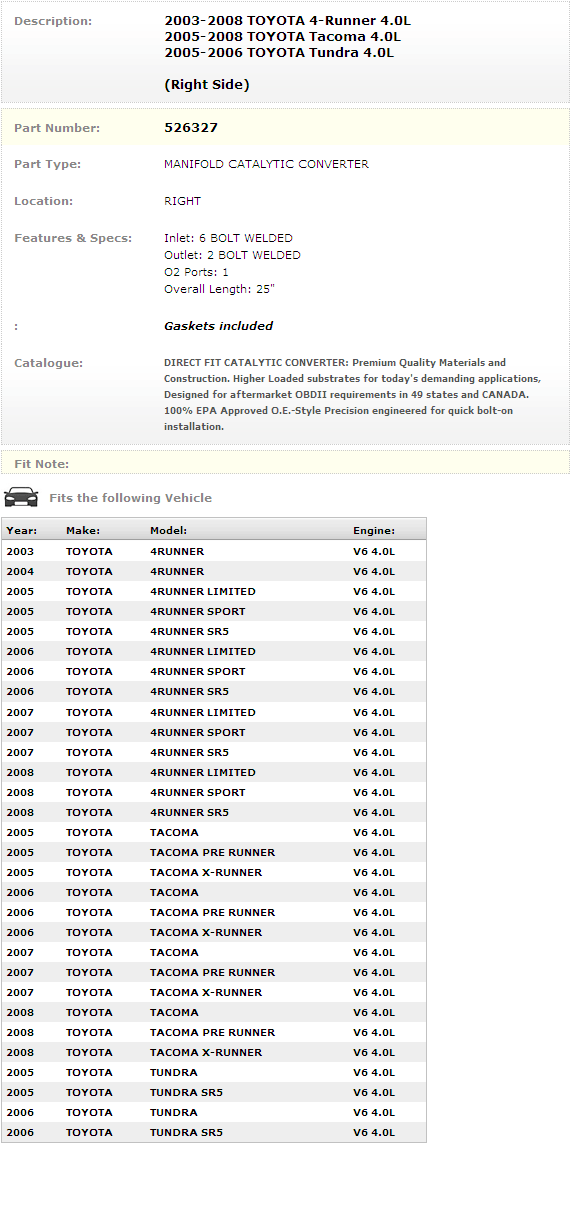The image size is (570, 1227).
Task: Select the 2006 4RUNNER LIMITED row
Action: [214, 651]
